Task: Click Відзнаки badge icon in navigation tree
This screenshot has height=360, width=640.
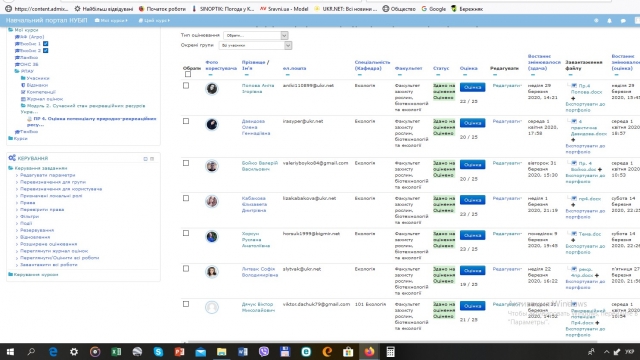Action: coord(23,85)
